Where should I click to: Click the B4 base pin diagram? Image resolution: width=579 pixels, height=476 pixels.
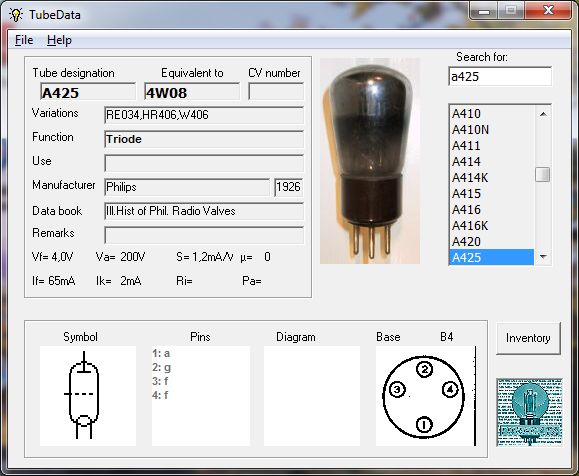coord(423,396)
